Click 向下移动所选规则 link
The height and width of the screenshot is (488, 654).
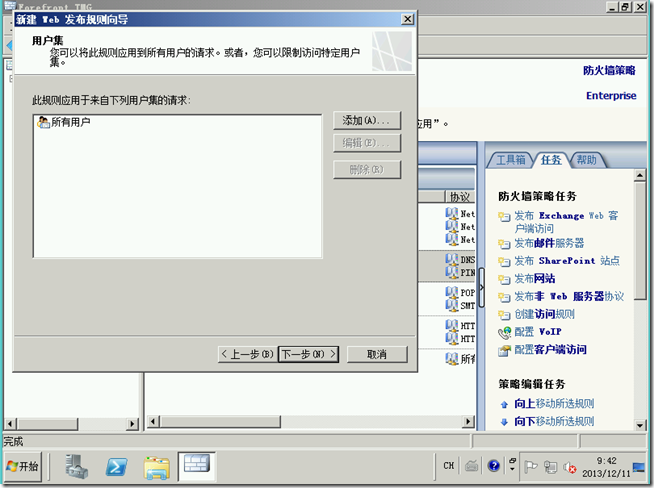(554, 421)
